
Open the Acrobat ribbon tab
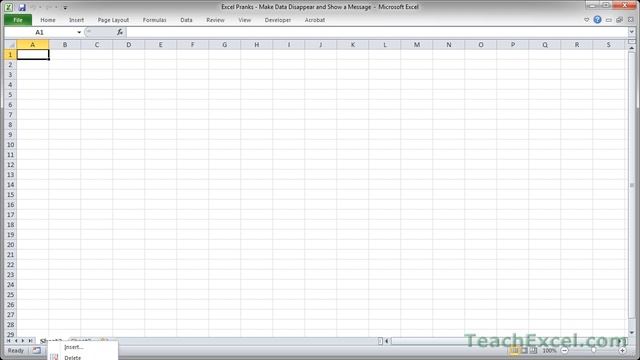315,20
